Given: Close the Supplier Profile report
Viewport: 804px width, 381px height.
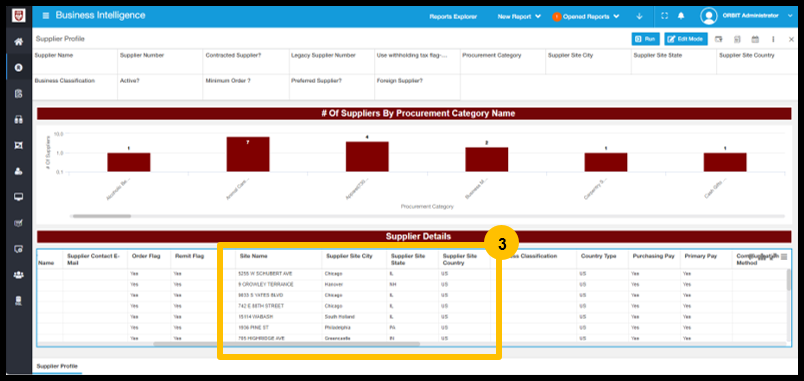Looking at the screenshot, I should (x=791, y=39).
